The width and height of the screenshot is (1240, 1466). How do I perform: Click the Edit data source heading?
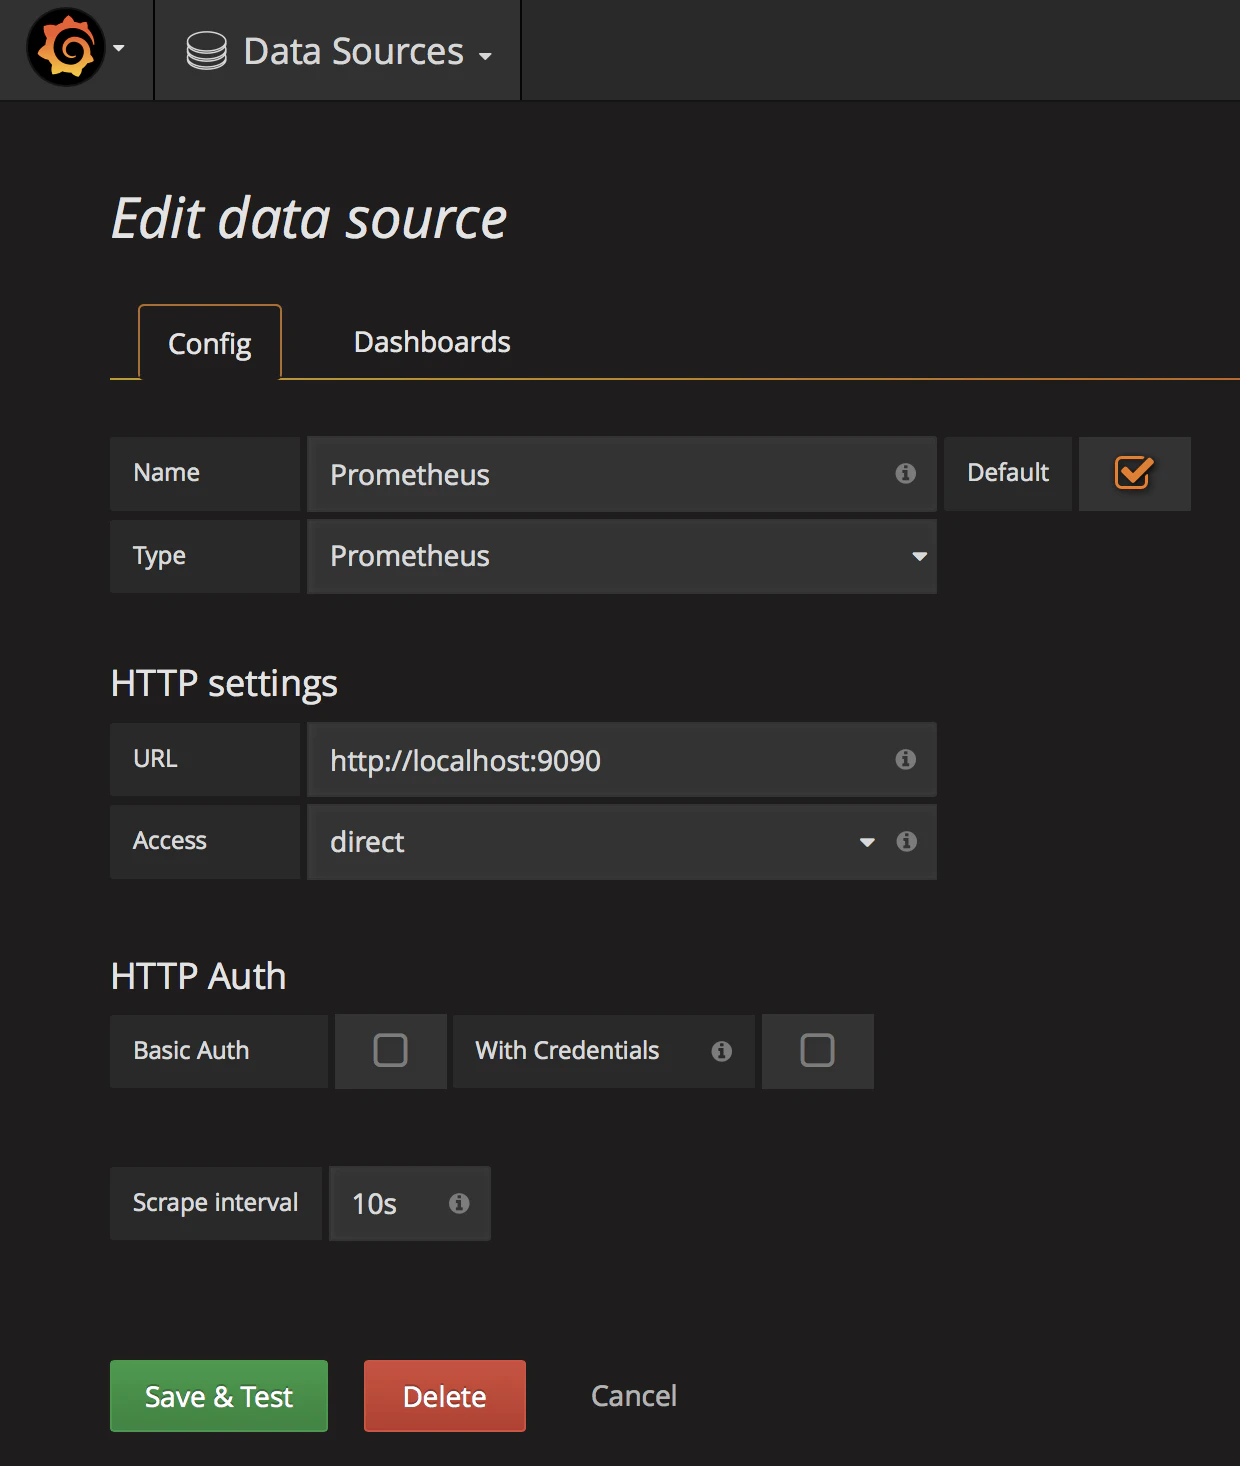point(309,218)
